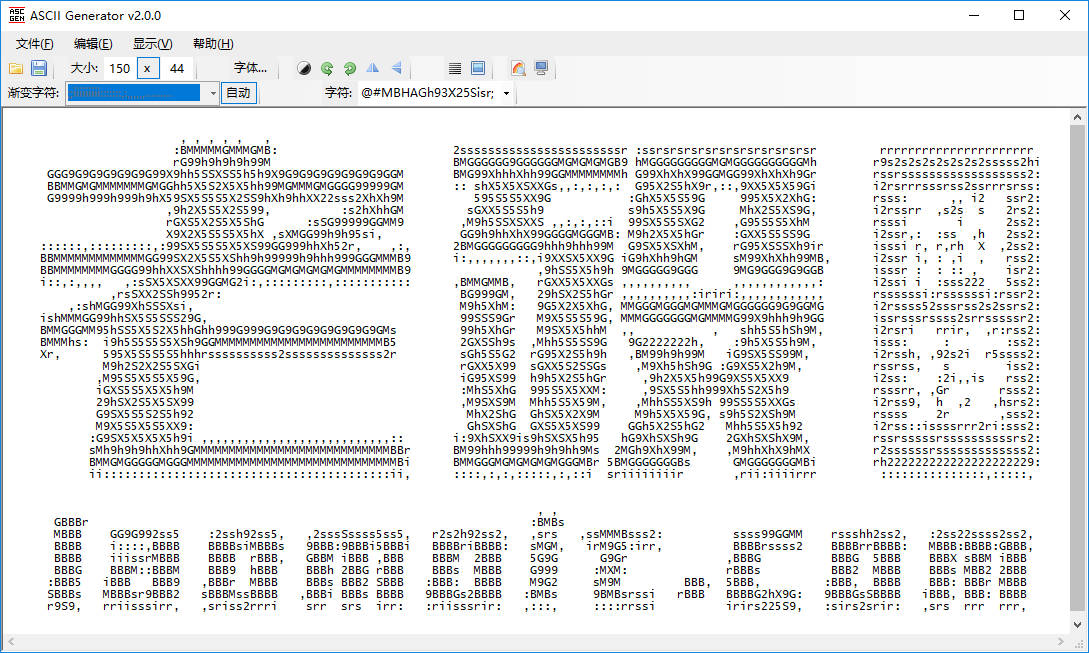Click the 自动 auto button
The image size is (1089, 653).
239,93
